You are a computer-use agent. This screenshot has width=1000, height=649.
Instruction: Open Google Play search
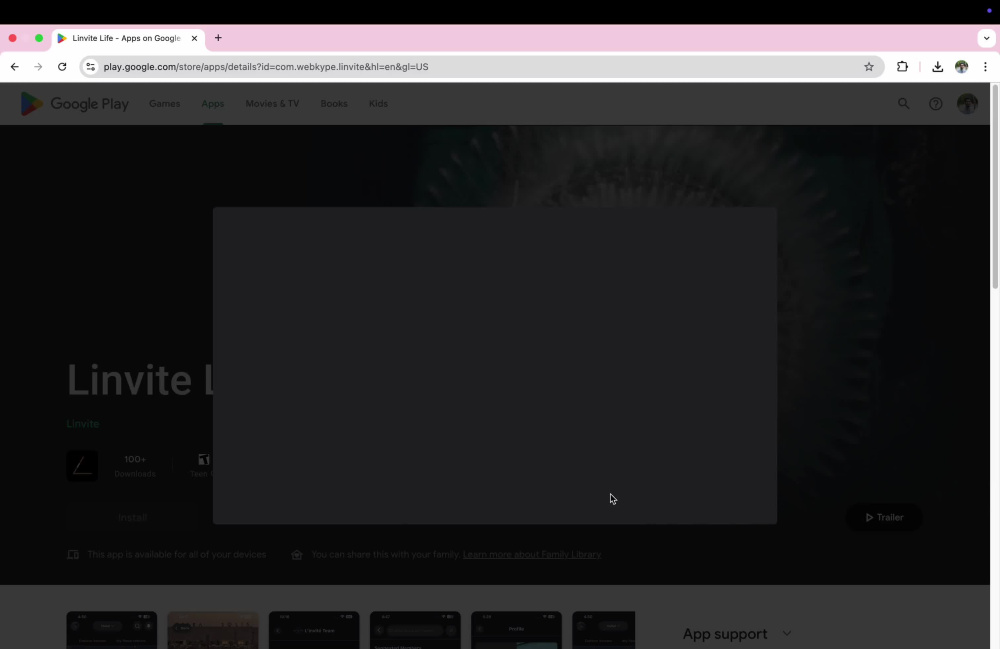click(x=903, y=103)
